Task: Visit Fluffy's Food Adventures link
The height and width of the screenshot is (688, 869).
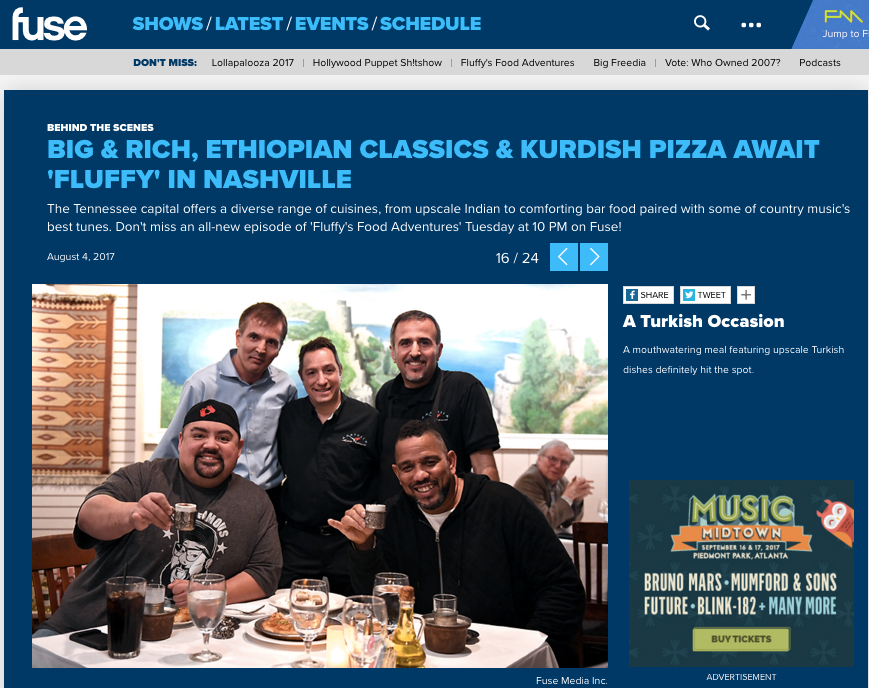Action: click(518, 63)
